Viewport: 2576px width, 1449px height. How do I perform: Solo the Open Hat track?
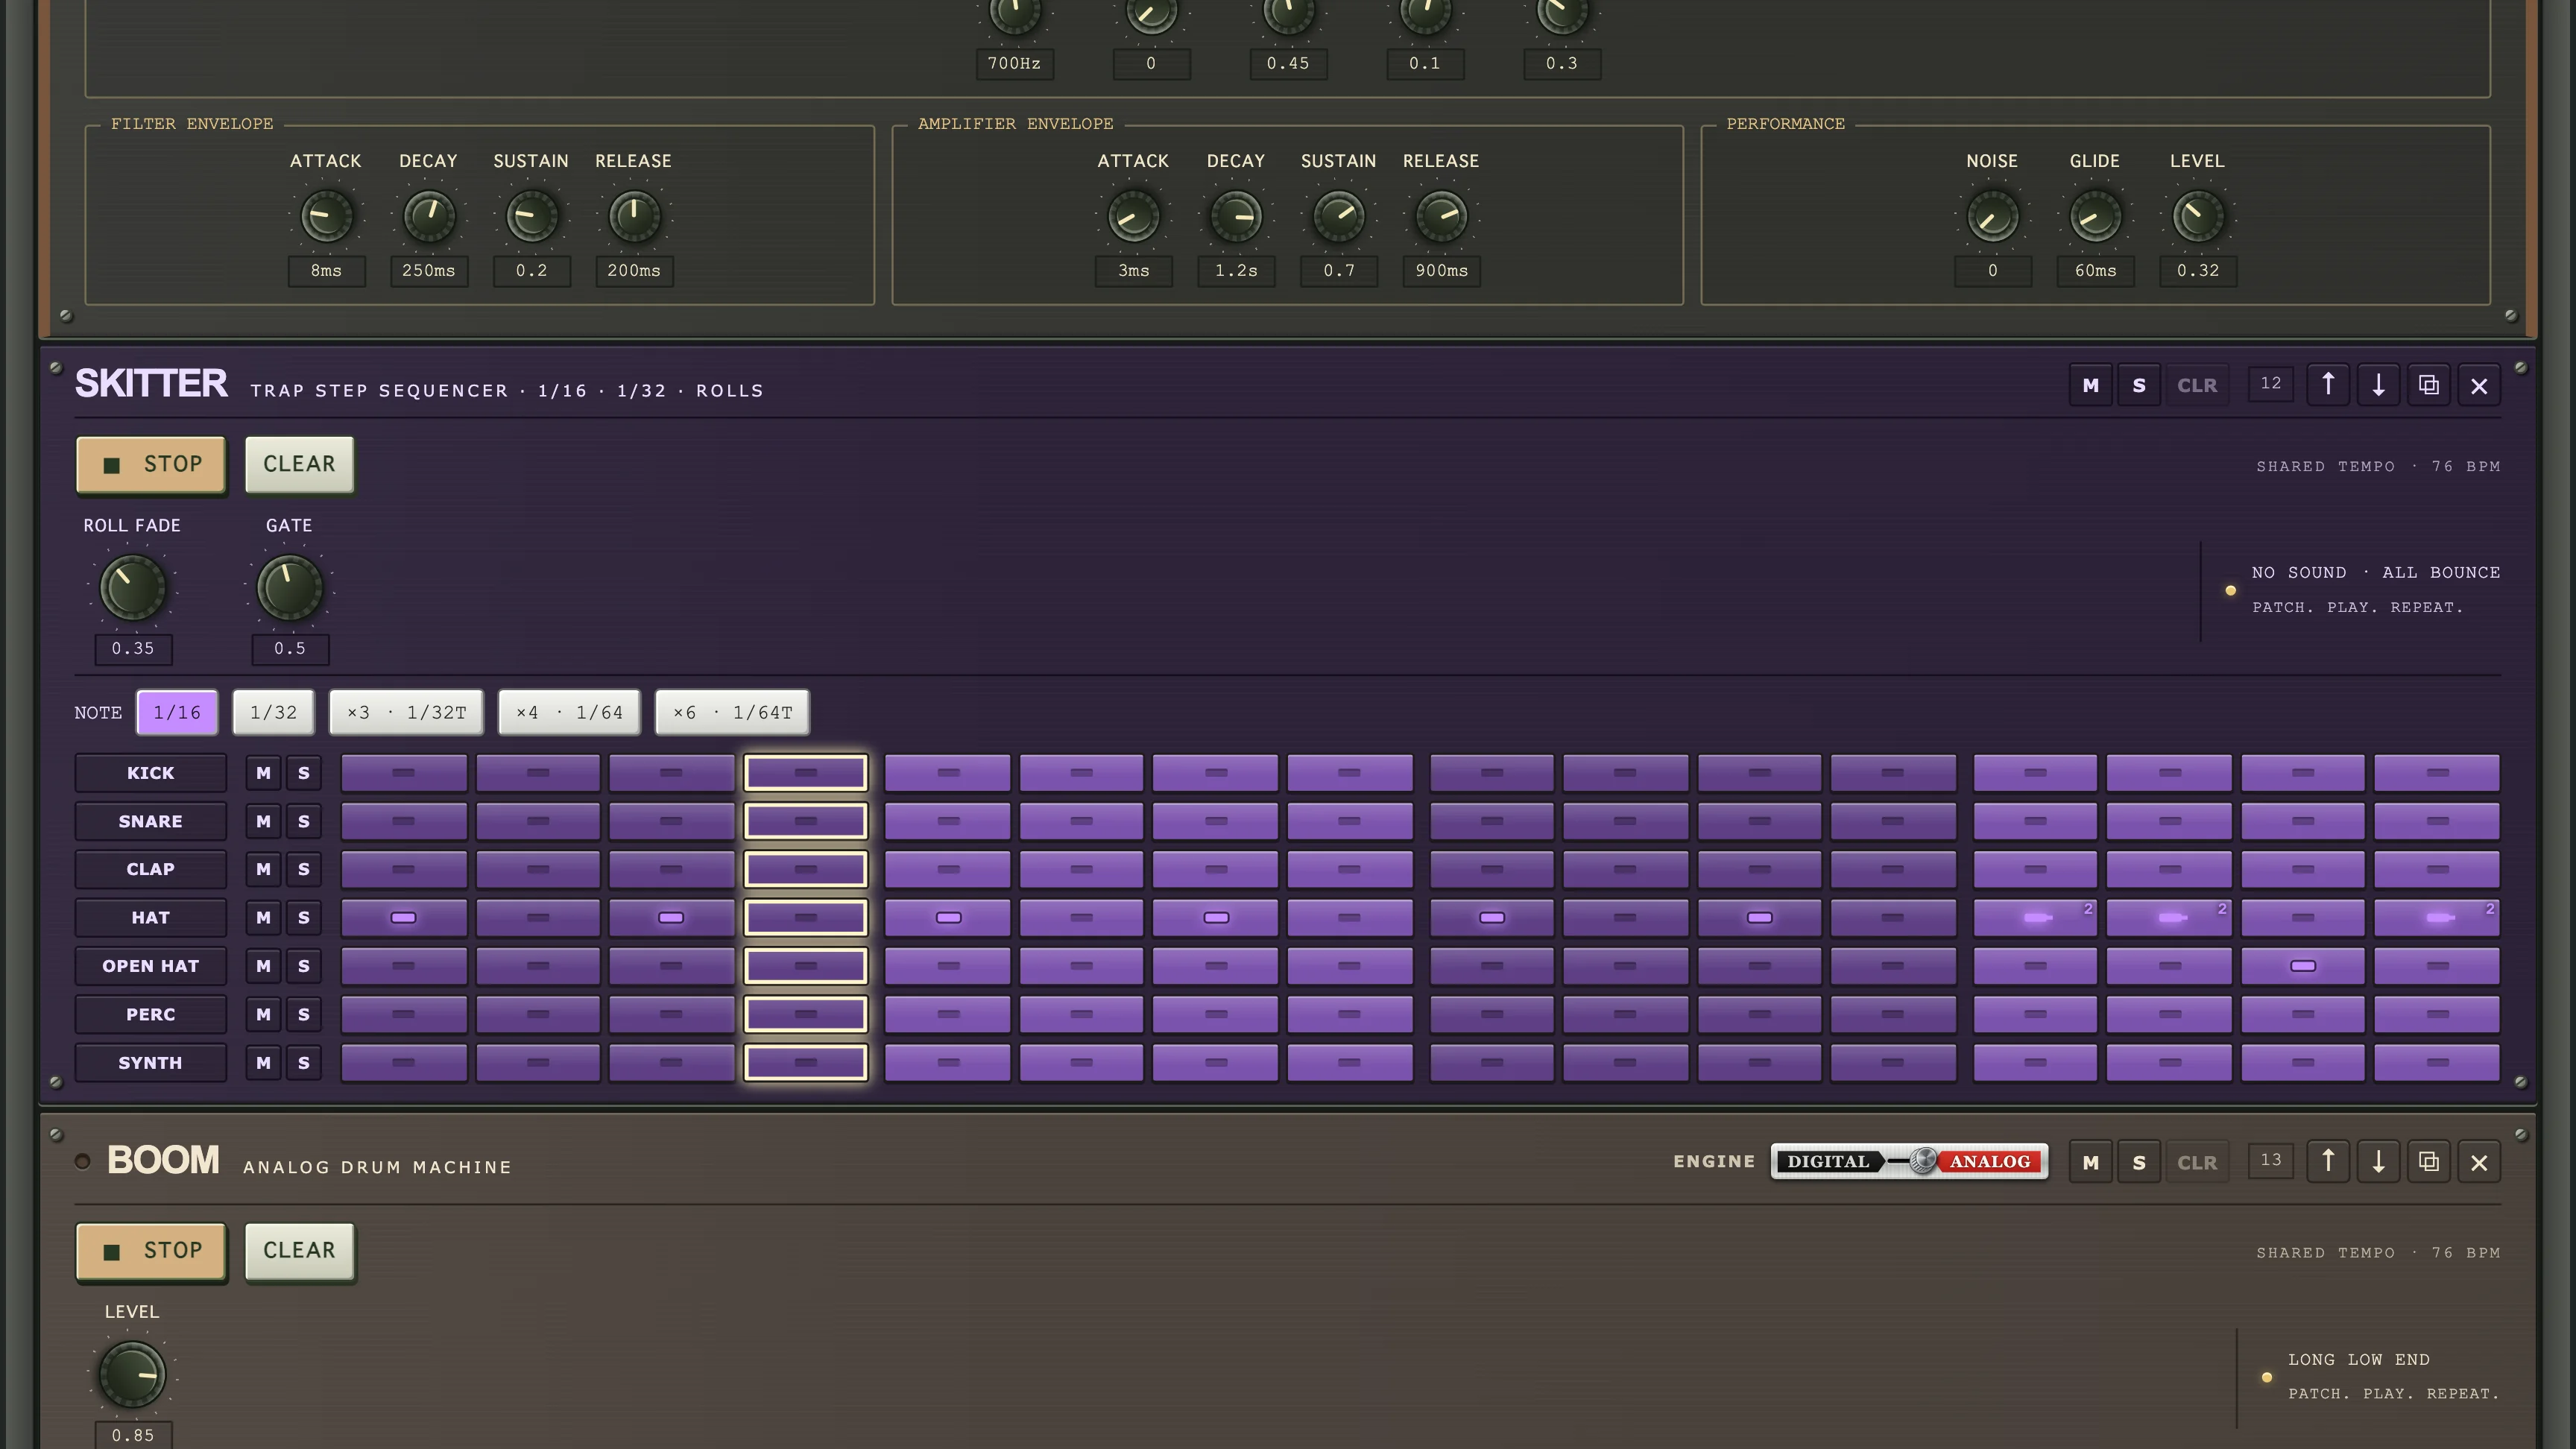pos(304,966)
